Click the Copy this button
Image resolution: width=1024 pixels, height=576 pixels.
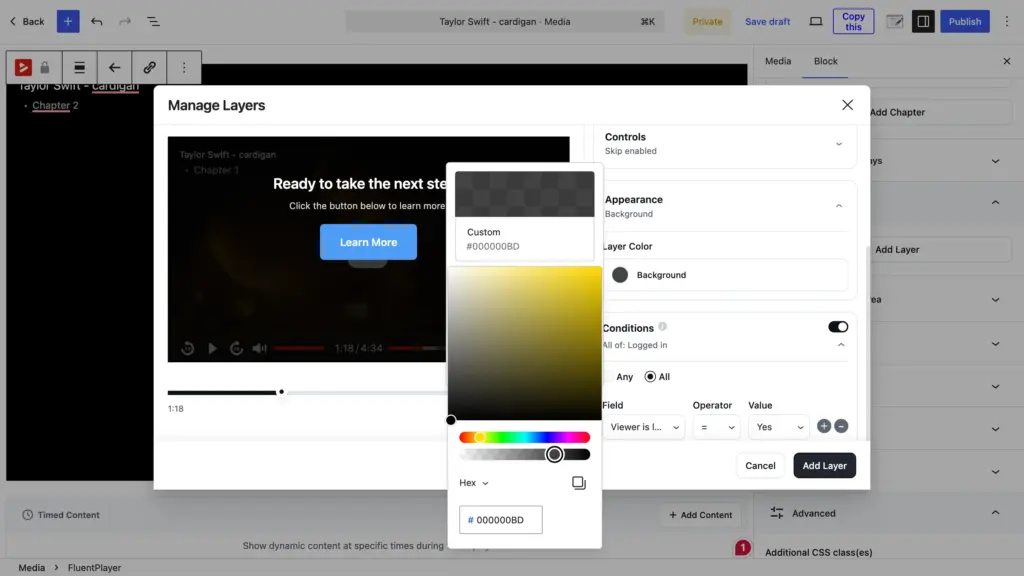853,22
